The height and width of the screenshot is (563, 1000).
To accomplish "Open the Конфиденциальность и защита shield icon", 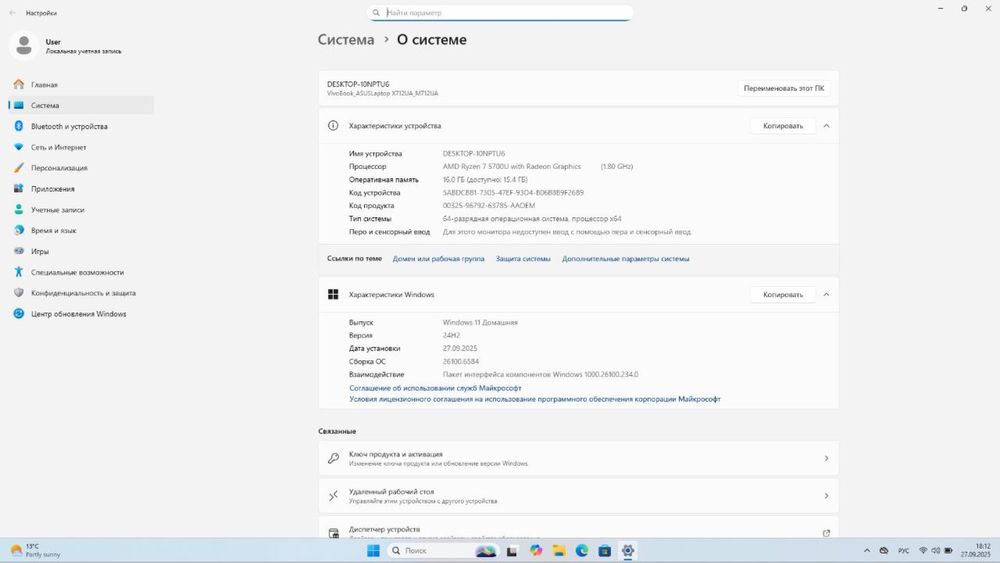I will click(18, 293).
